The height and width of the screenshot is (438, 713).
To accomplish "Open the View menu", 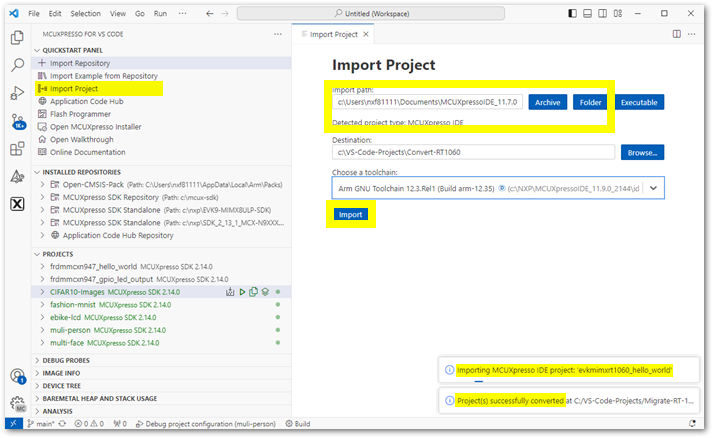I will pos(118,14).
